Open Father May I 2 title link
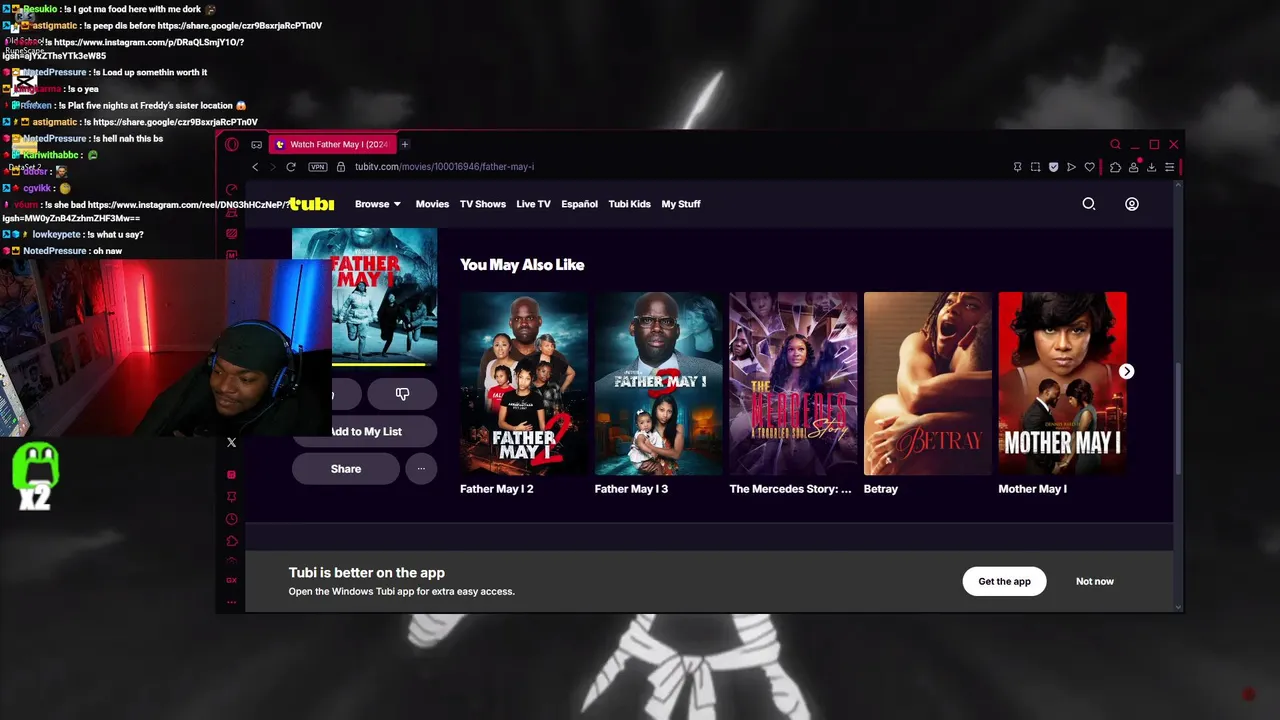 497,489
